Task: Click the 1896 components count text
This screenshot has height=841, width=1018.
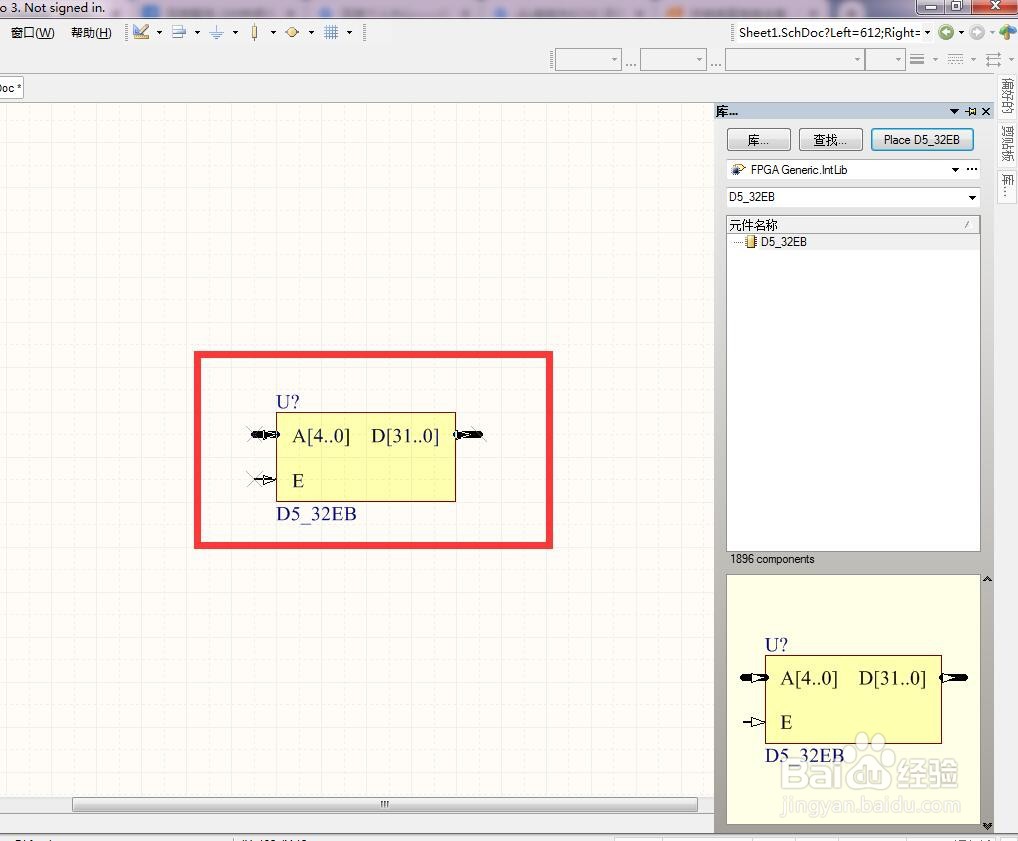Action: [772, 559]
